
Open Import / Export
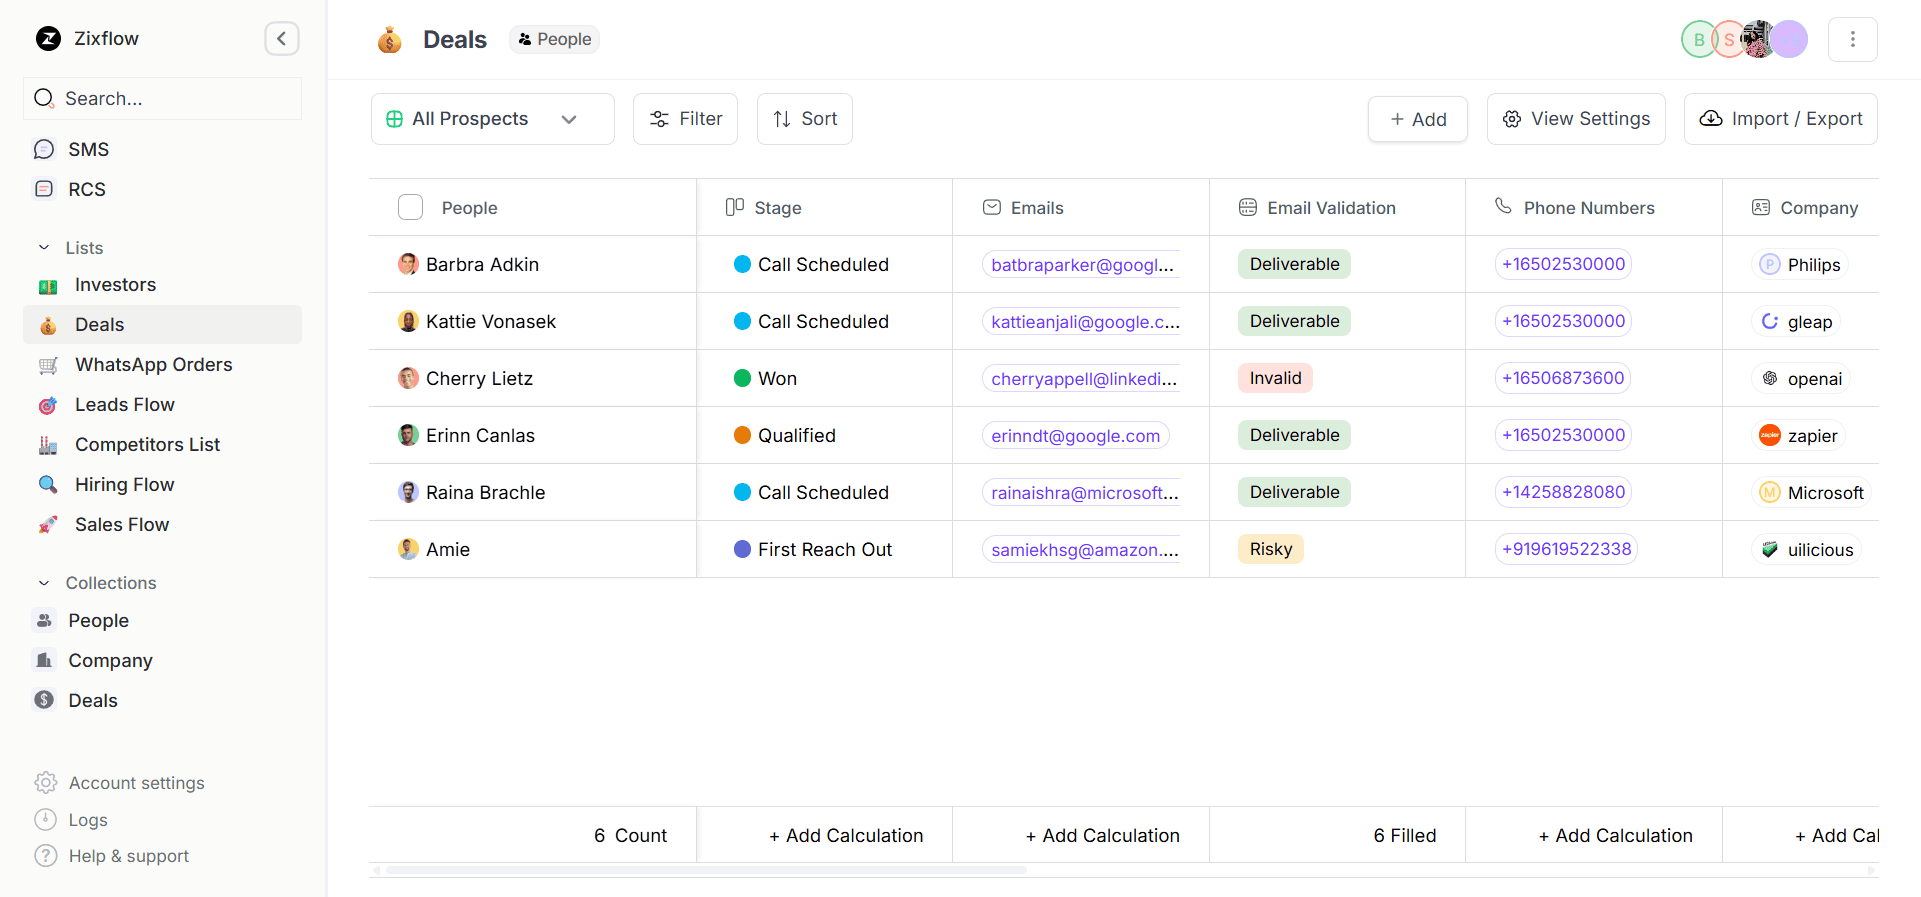pos(1780,119)
